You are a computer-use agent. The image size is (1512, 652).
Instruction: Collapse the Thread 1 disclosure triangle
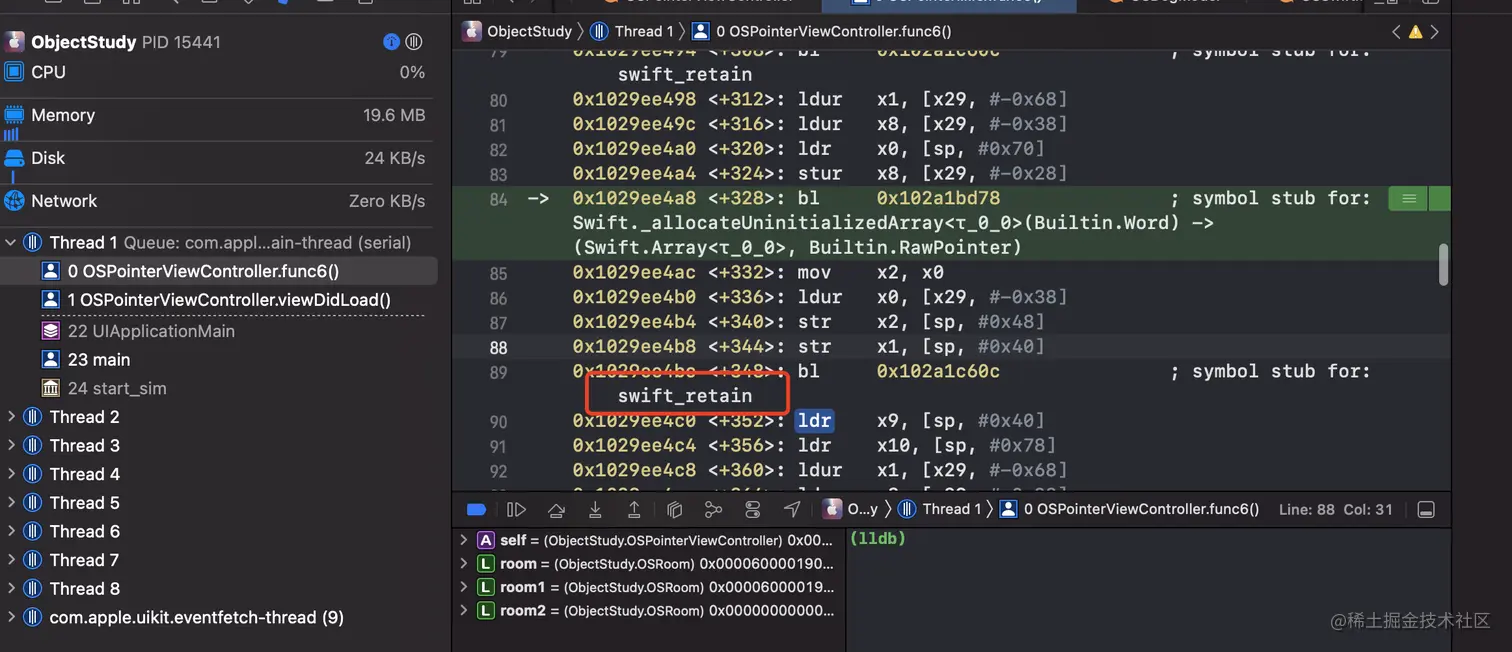(11, 243)
